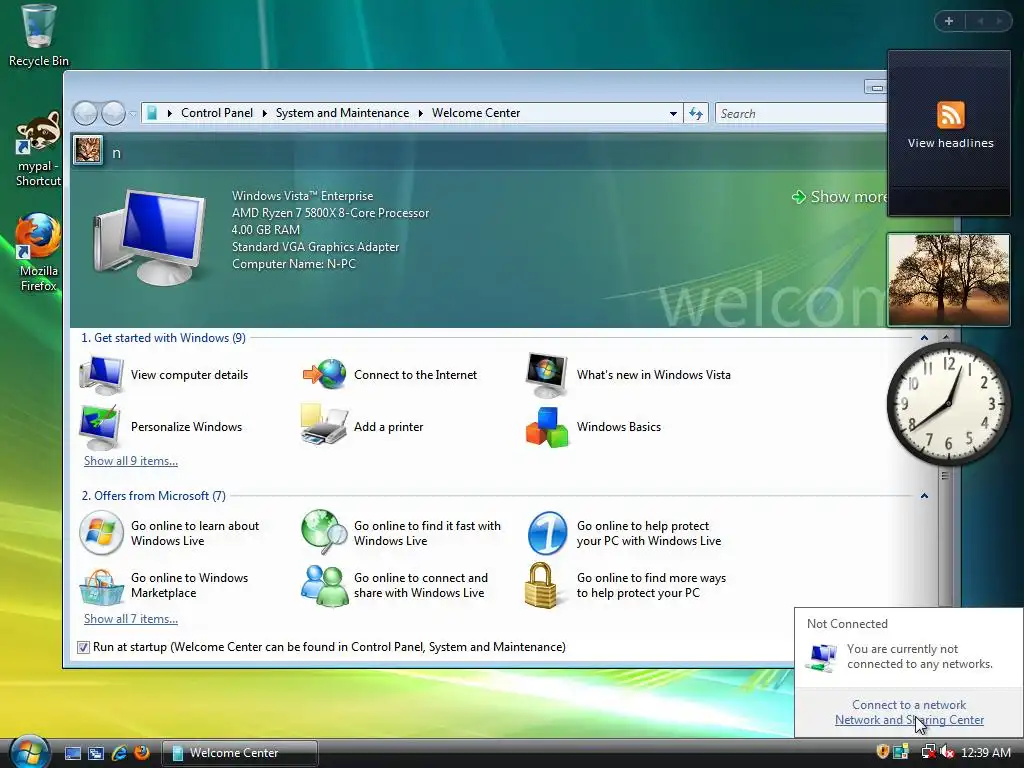Click the find it fast magnifier globe icon
1024x768 pixels.
[325, 532]
